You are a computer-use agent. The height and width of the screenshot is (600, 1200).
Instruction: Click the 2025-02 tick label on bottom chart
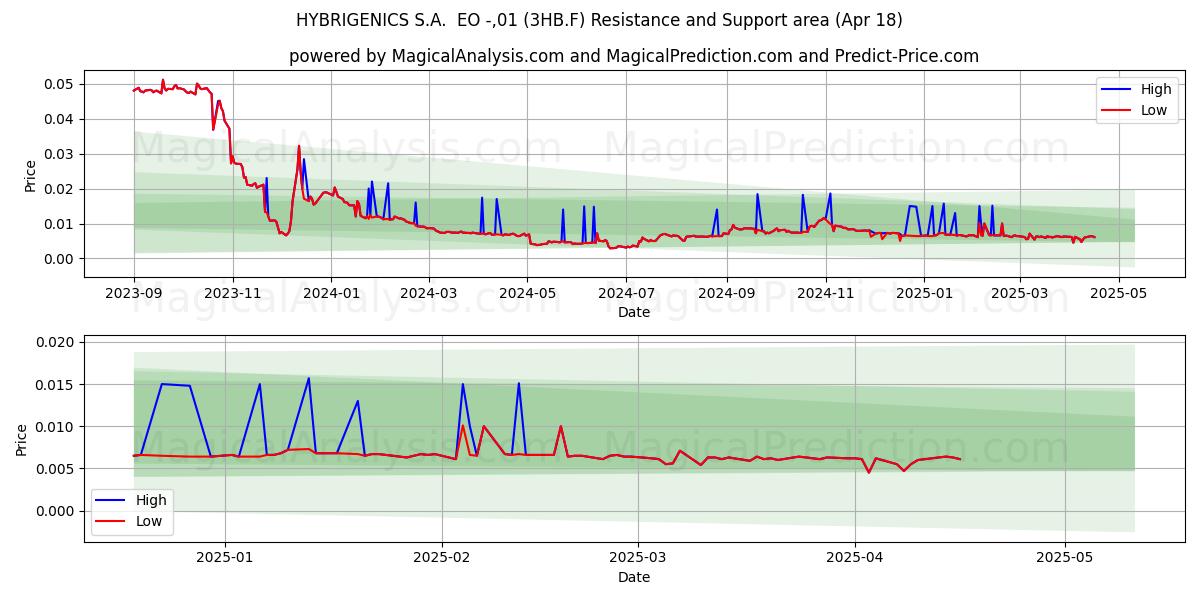(x=441, y=559)
